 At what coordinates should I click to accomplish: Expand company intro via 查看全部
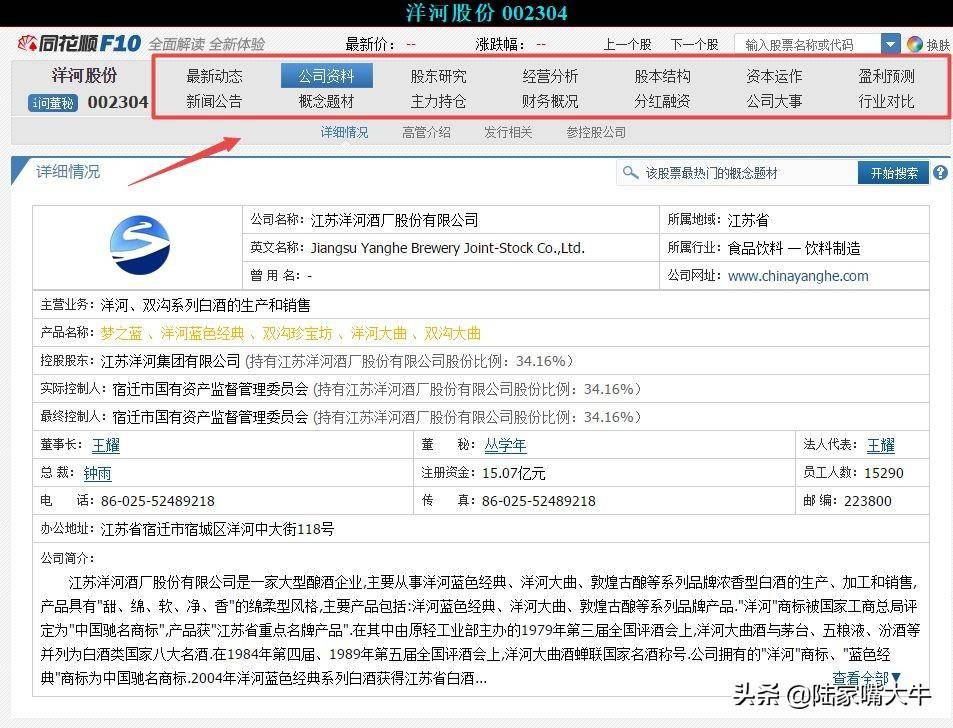[x=866, y=677]
